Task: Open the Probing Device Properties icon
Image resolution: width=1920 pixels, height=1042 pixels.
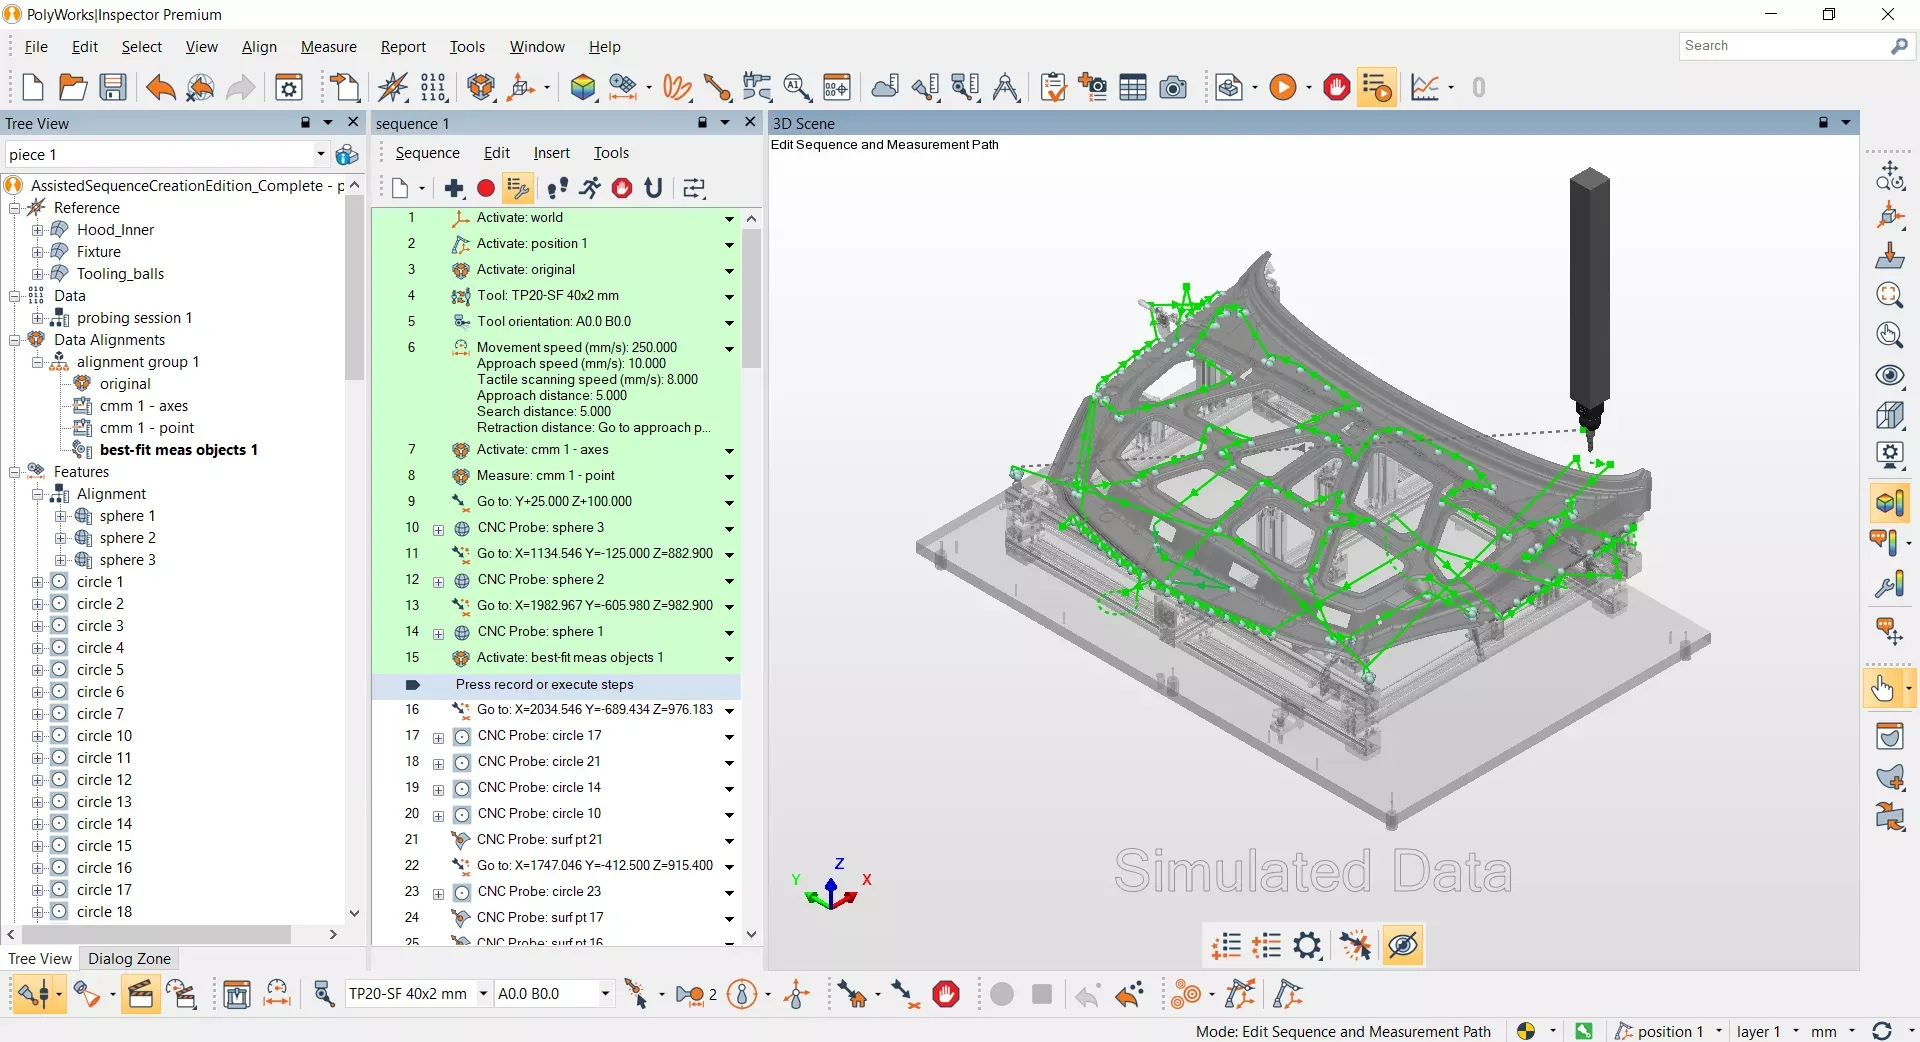Action: pos(323,995)
